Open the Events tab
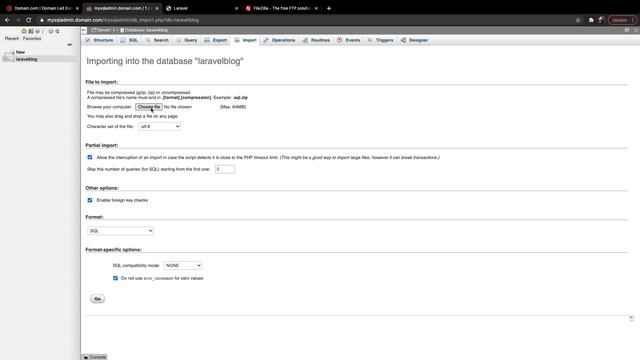640x360 pixels. pyautogui.click(x=349, y=40)
